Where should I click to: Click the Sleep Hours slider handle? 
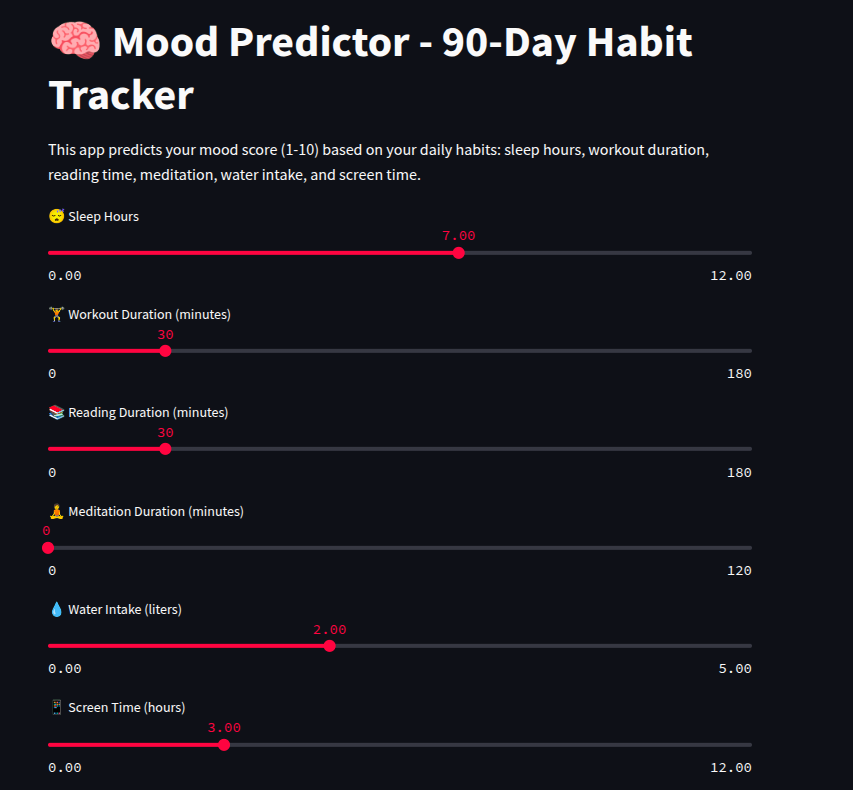[x=458, y=253]
